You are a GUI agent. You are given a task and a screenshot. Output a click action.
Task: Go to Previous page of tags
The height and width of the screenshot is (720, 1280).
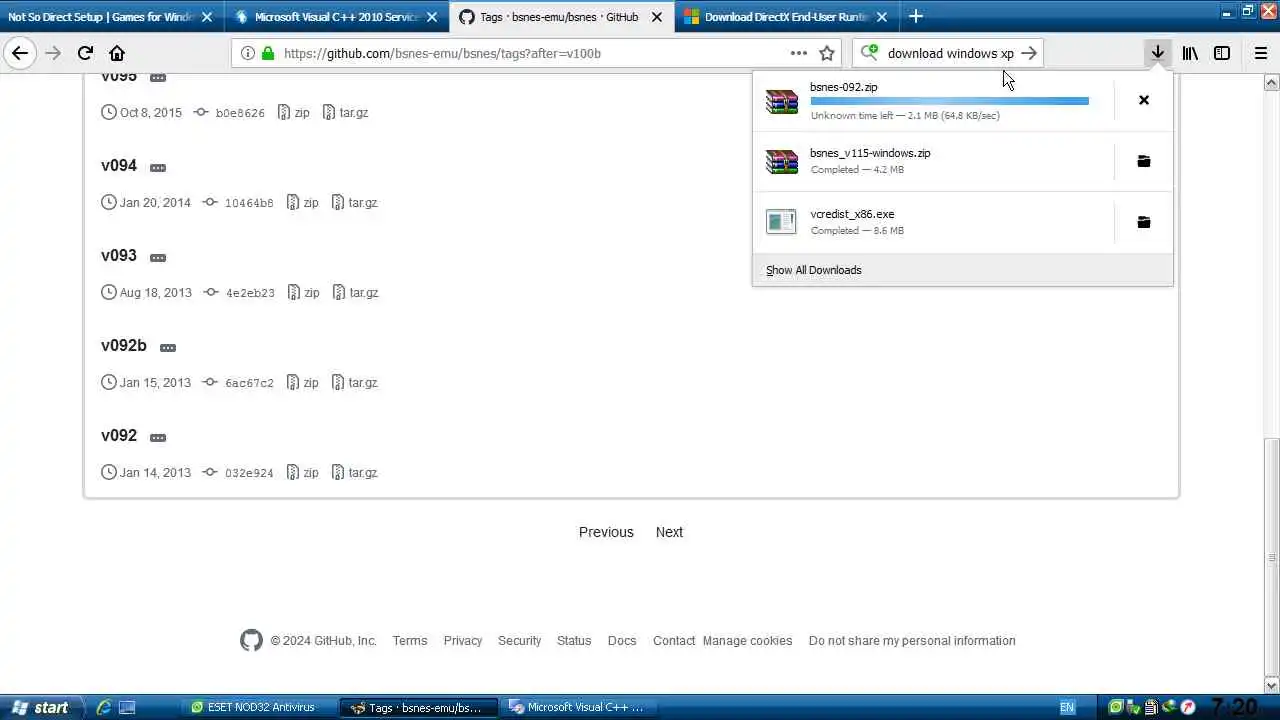pos(606,532)
